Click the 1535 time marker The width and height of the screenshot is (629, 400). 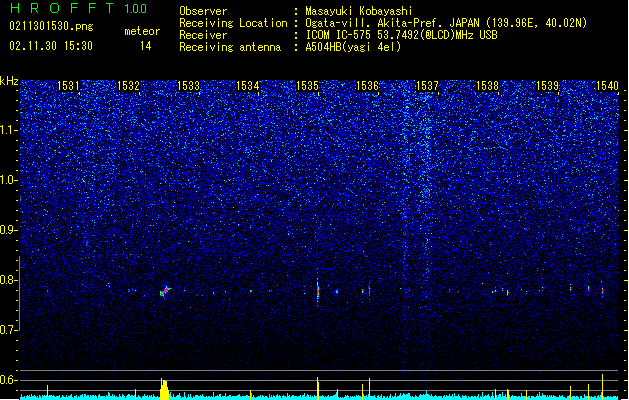(x=308, y=86)
